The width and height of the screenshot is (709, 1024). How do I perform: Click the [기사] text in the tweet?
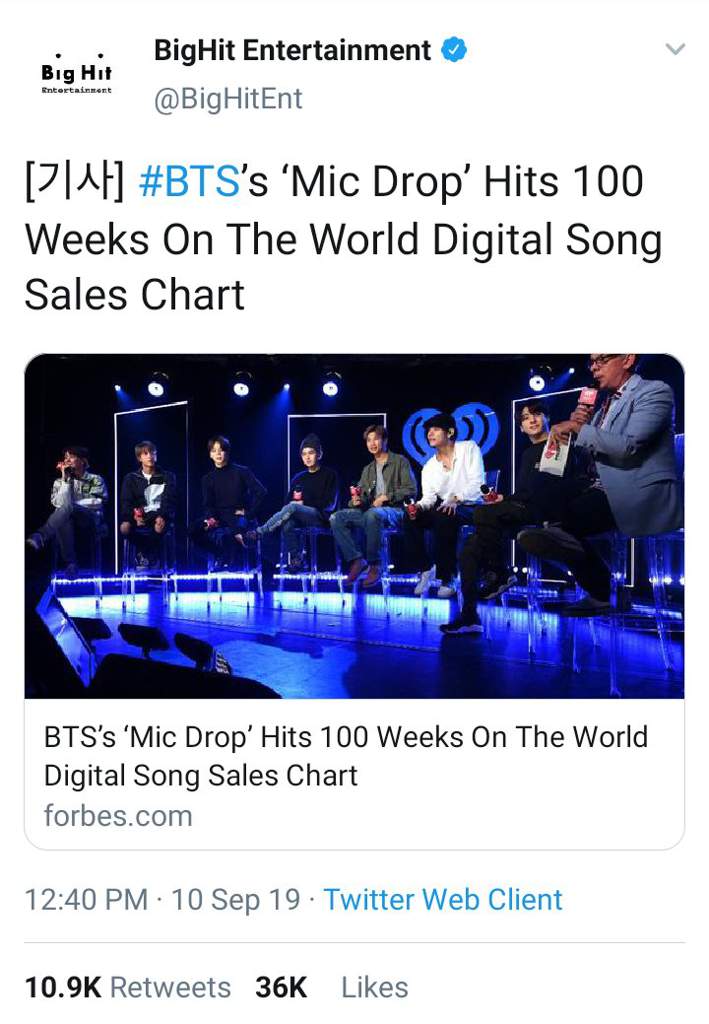coord(74,182)
